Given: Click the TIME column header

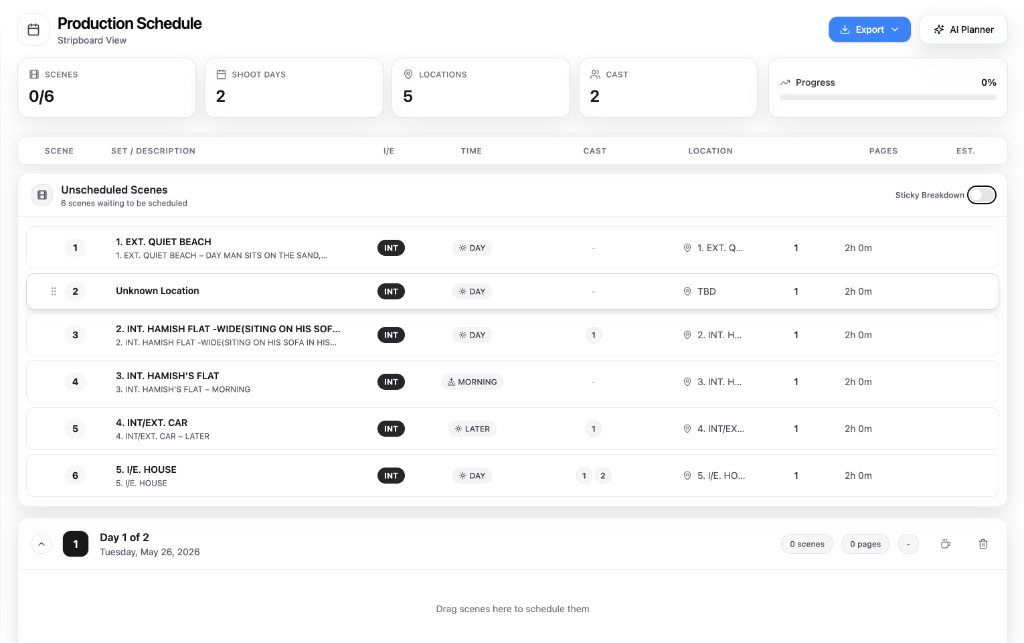Looking at the screenshot, I should (x=471, y=151).
